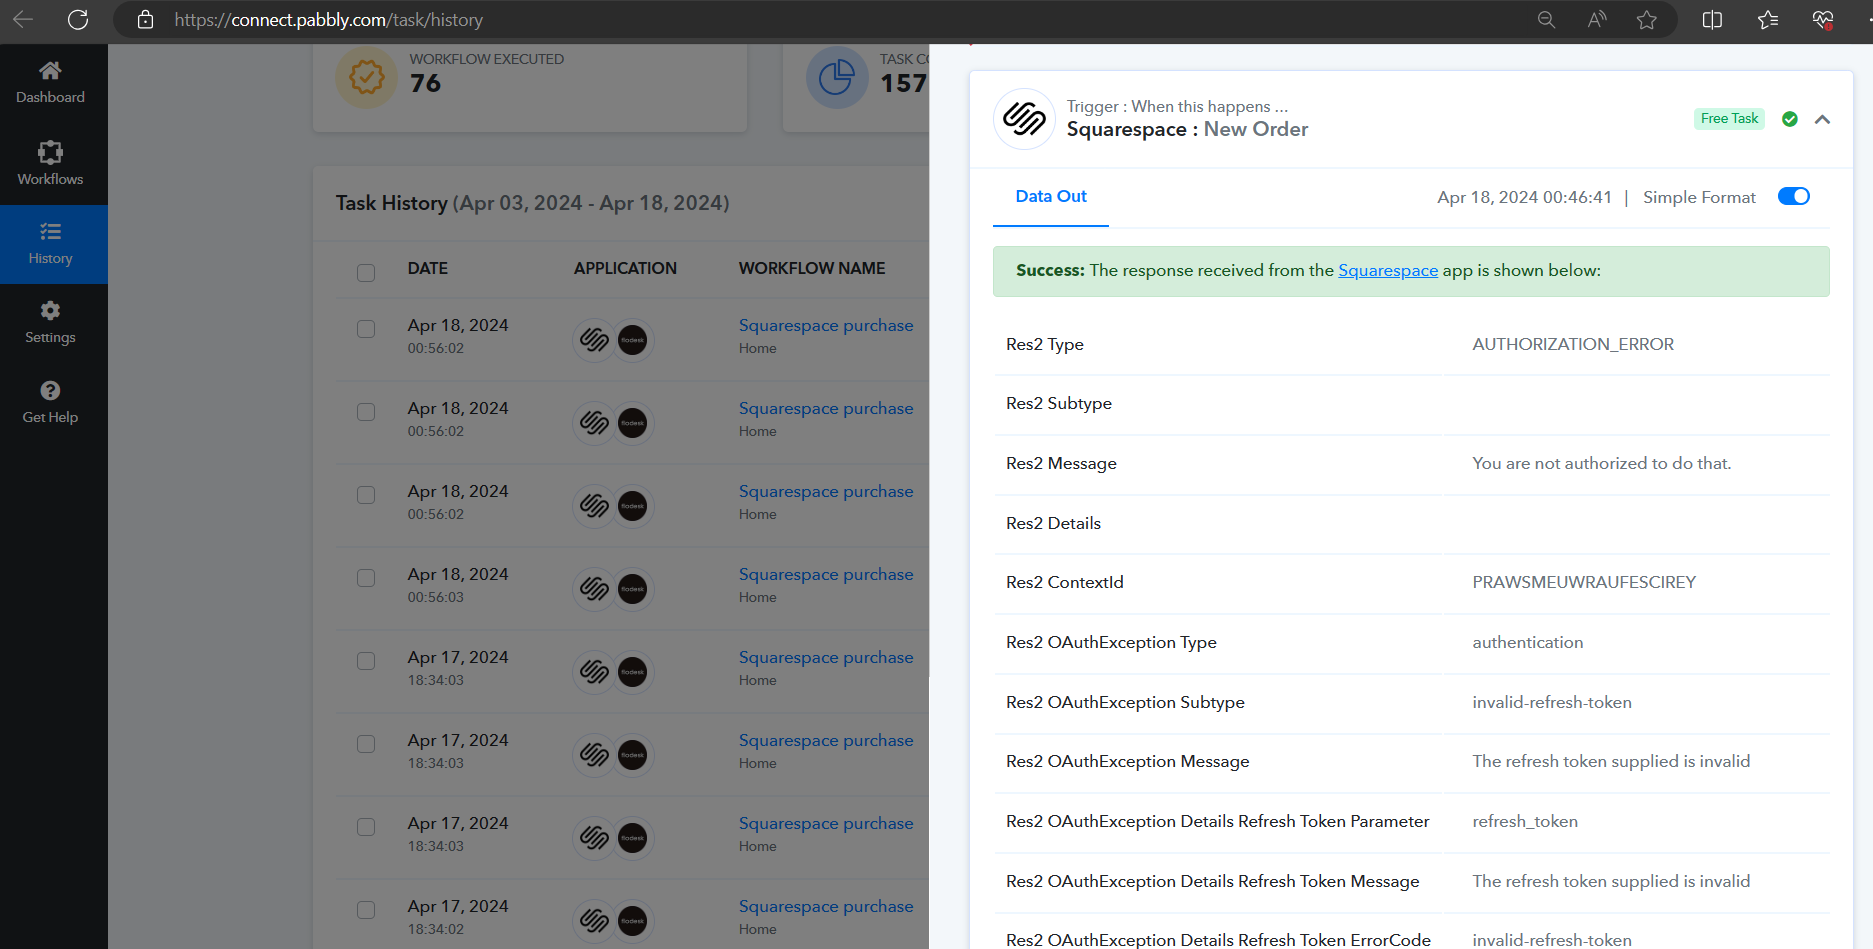1873x949 pixels.
Task: Click the Res2 Message label
Action: click(1061, 464)
